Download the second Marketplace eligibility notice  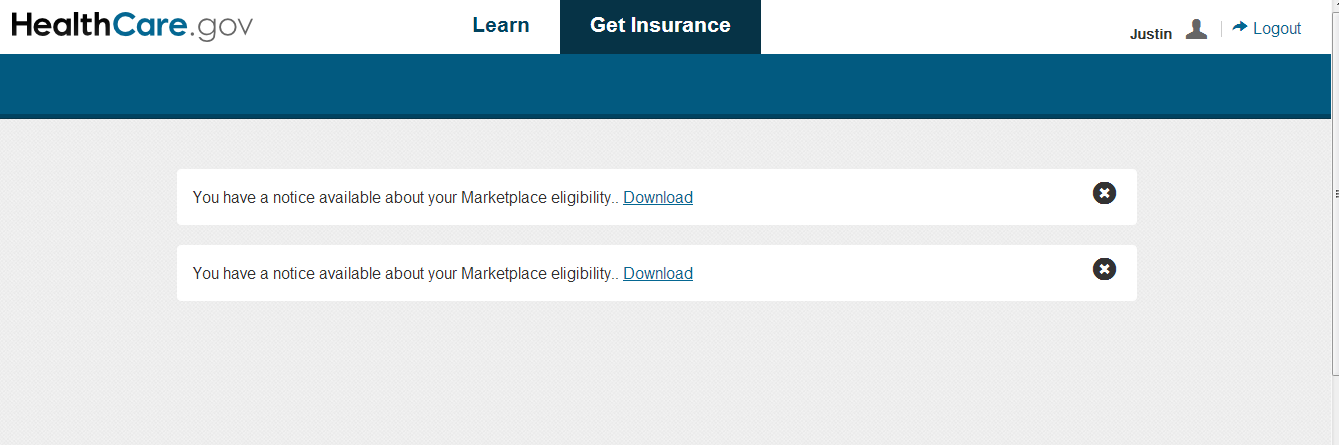click(657, 274)
